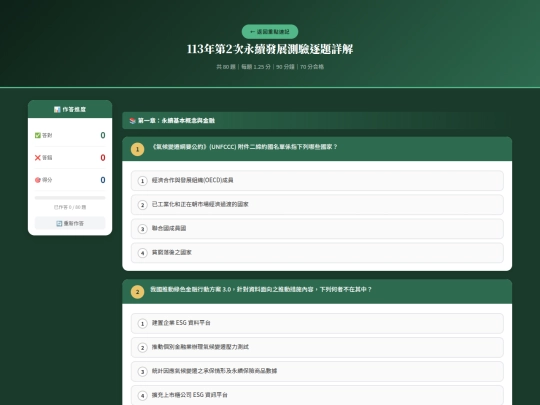Click the red target icon beside 得分

(38, 180)
